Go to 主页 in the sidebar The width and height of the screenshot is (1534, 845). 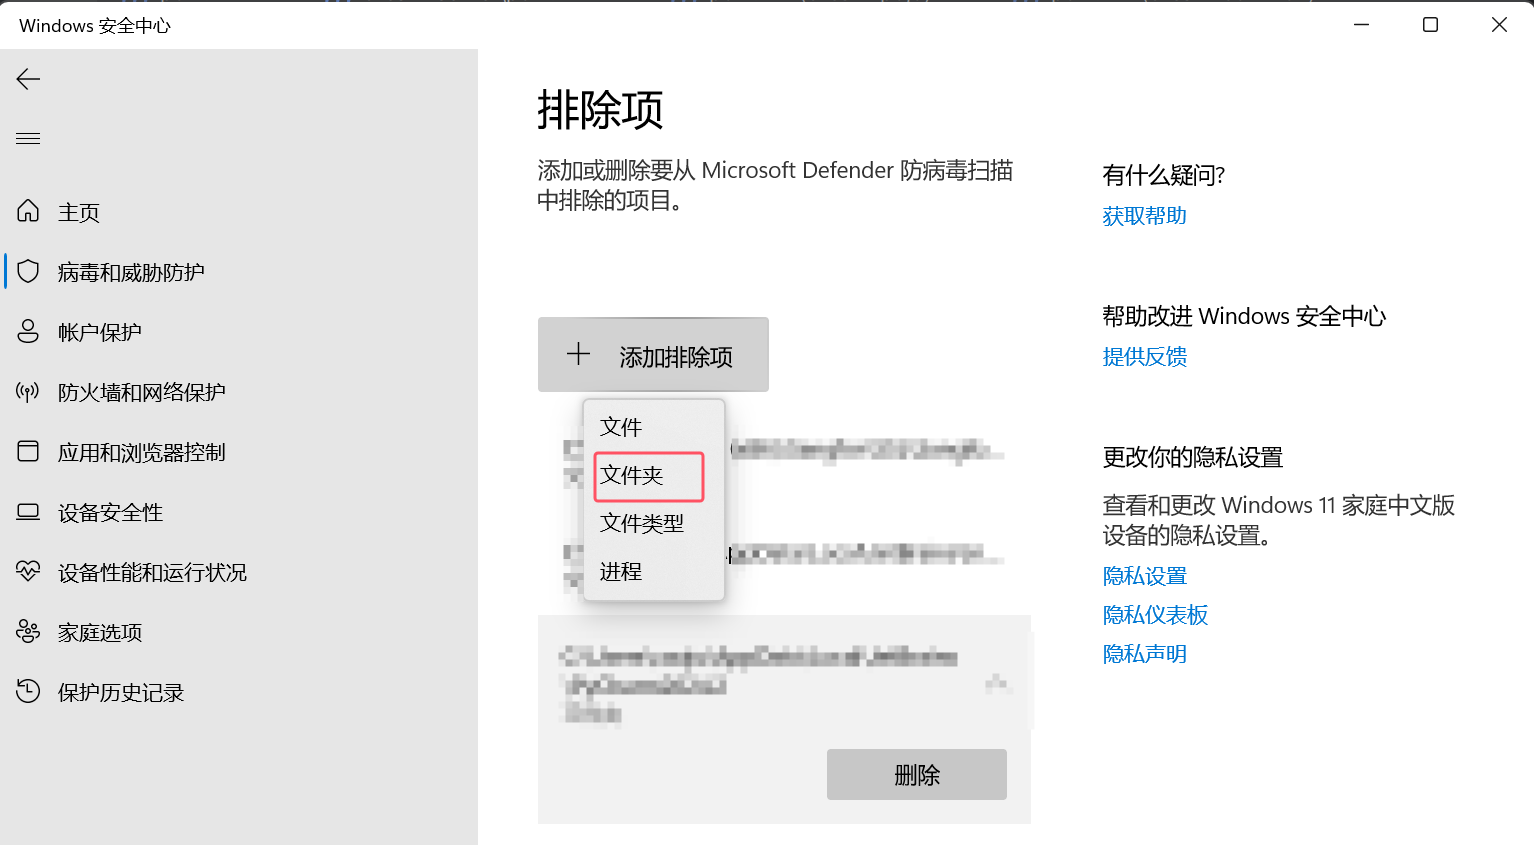coord(79,212)
